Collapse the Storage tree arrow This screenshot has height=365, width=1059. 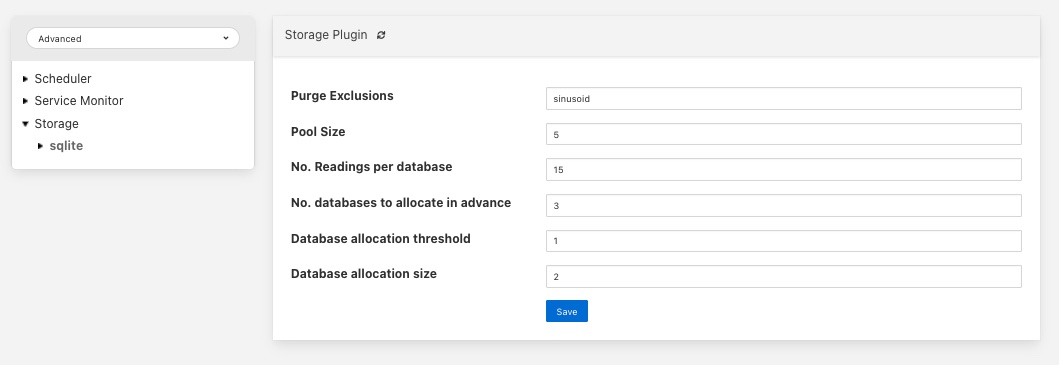26,124
